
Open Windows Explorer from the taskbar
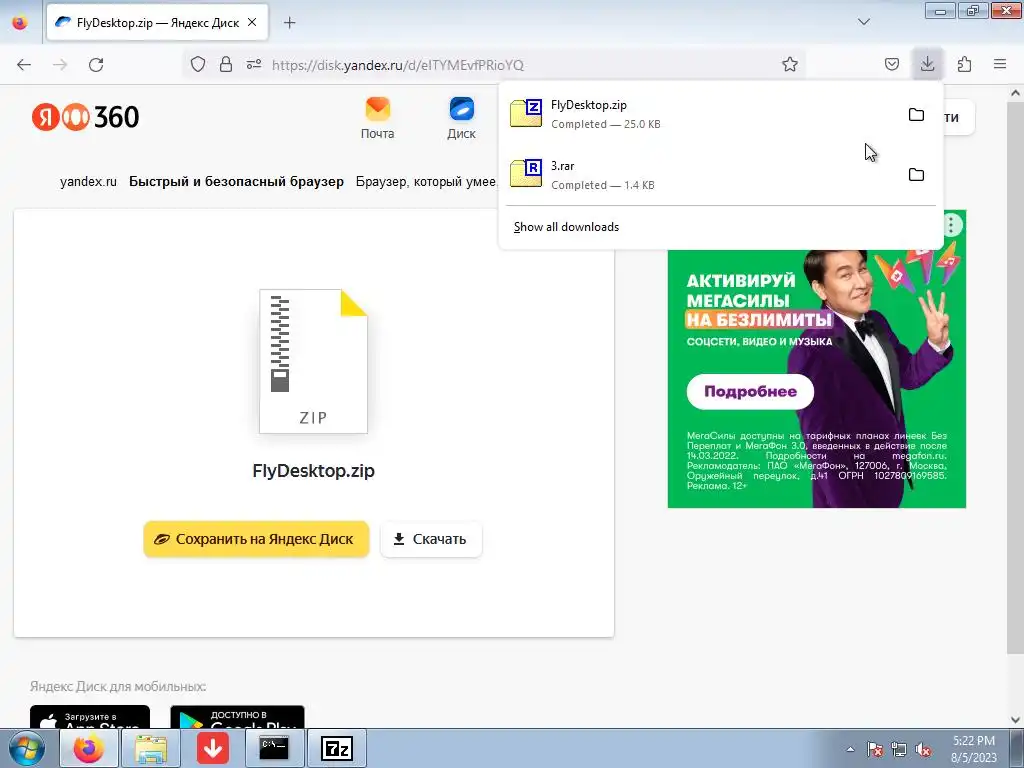(x=151, y=748)
